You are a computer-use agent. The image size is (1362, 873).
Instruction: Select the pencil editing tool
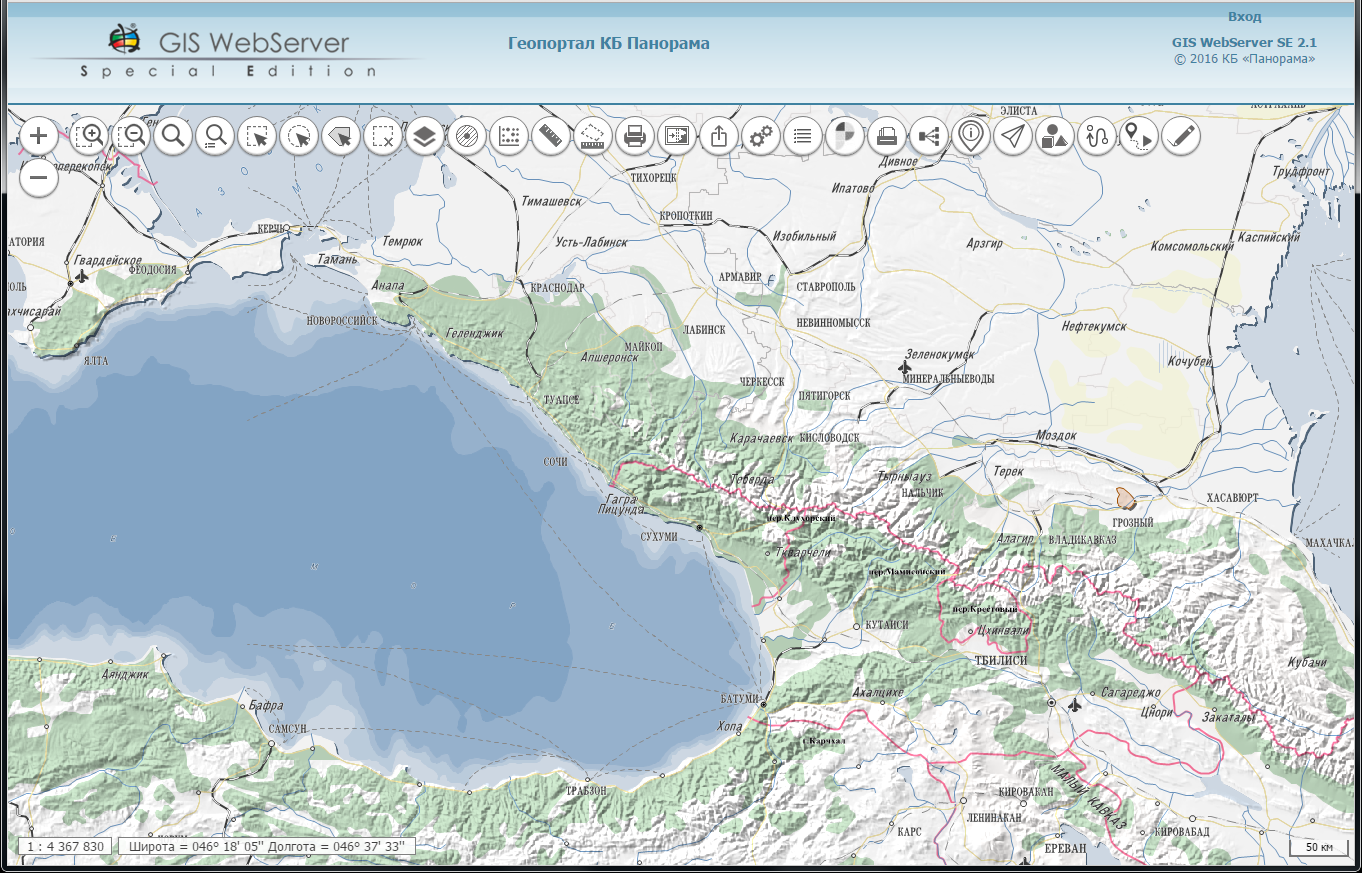tap(1181, 136)
